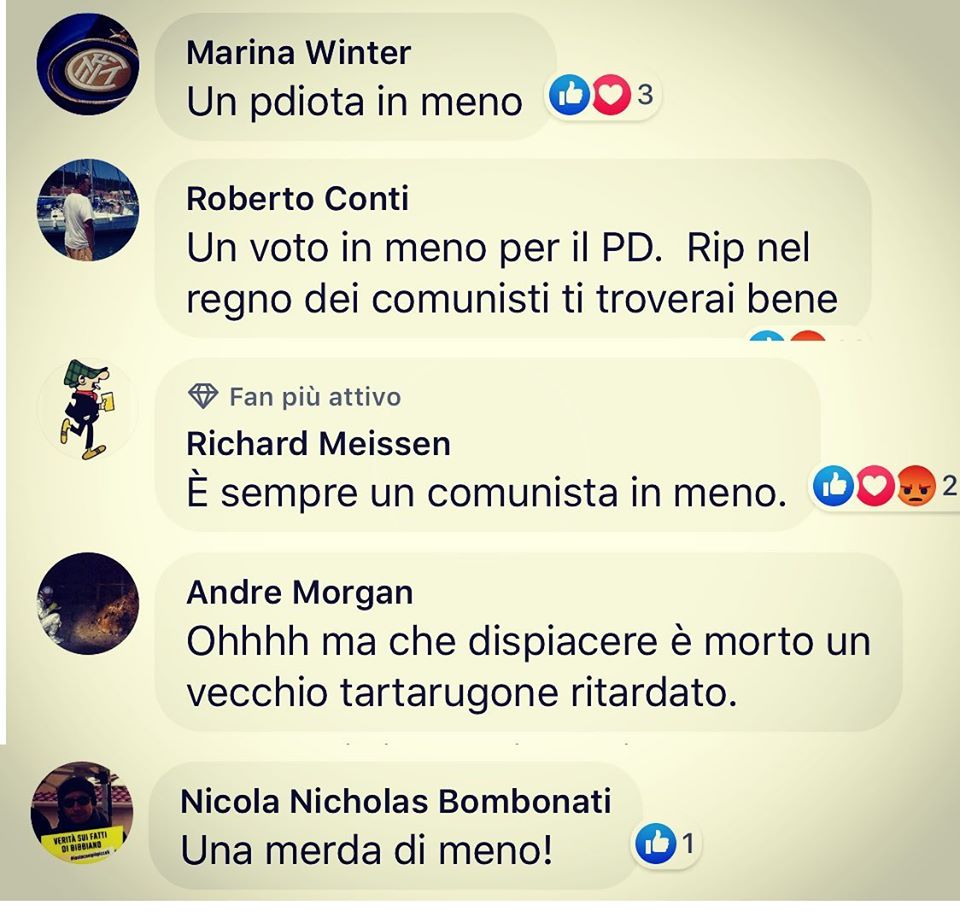Open Marina Winter's profile picture

pos(88,63)
